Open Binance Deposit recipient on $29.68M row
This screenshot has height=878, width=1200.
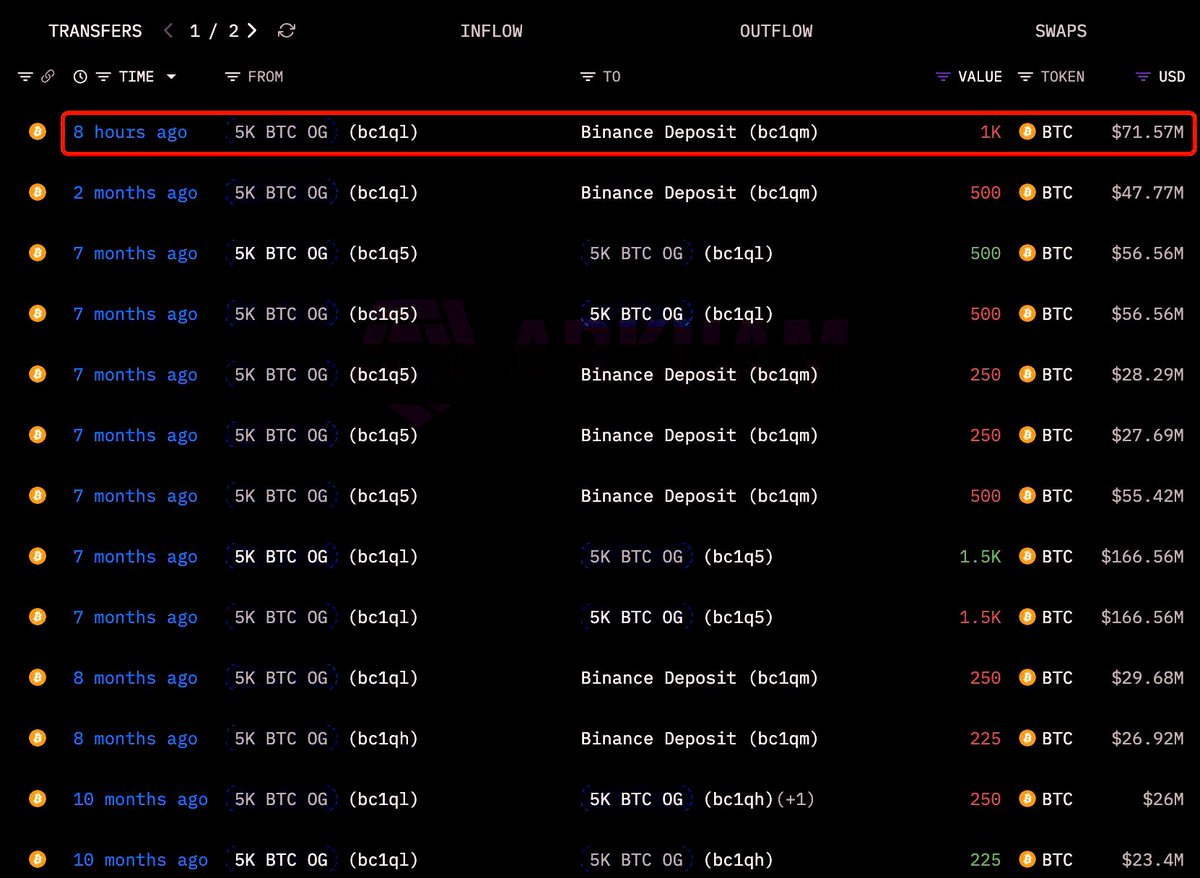700,678
